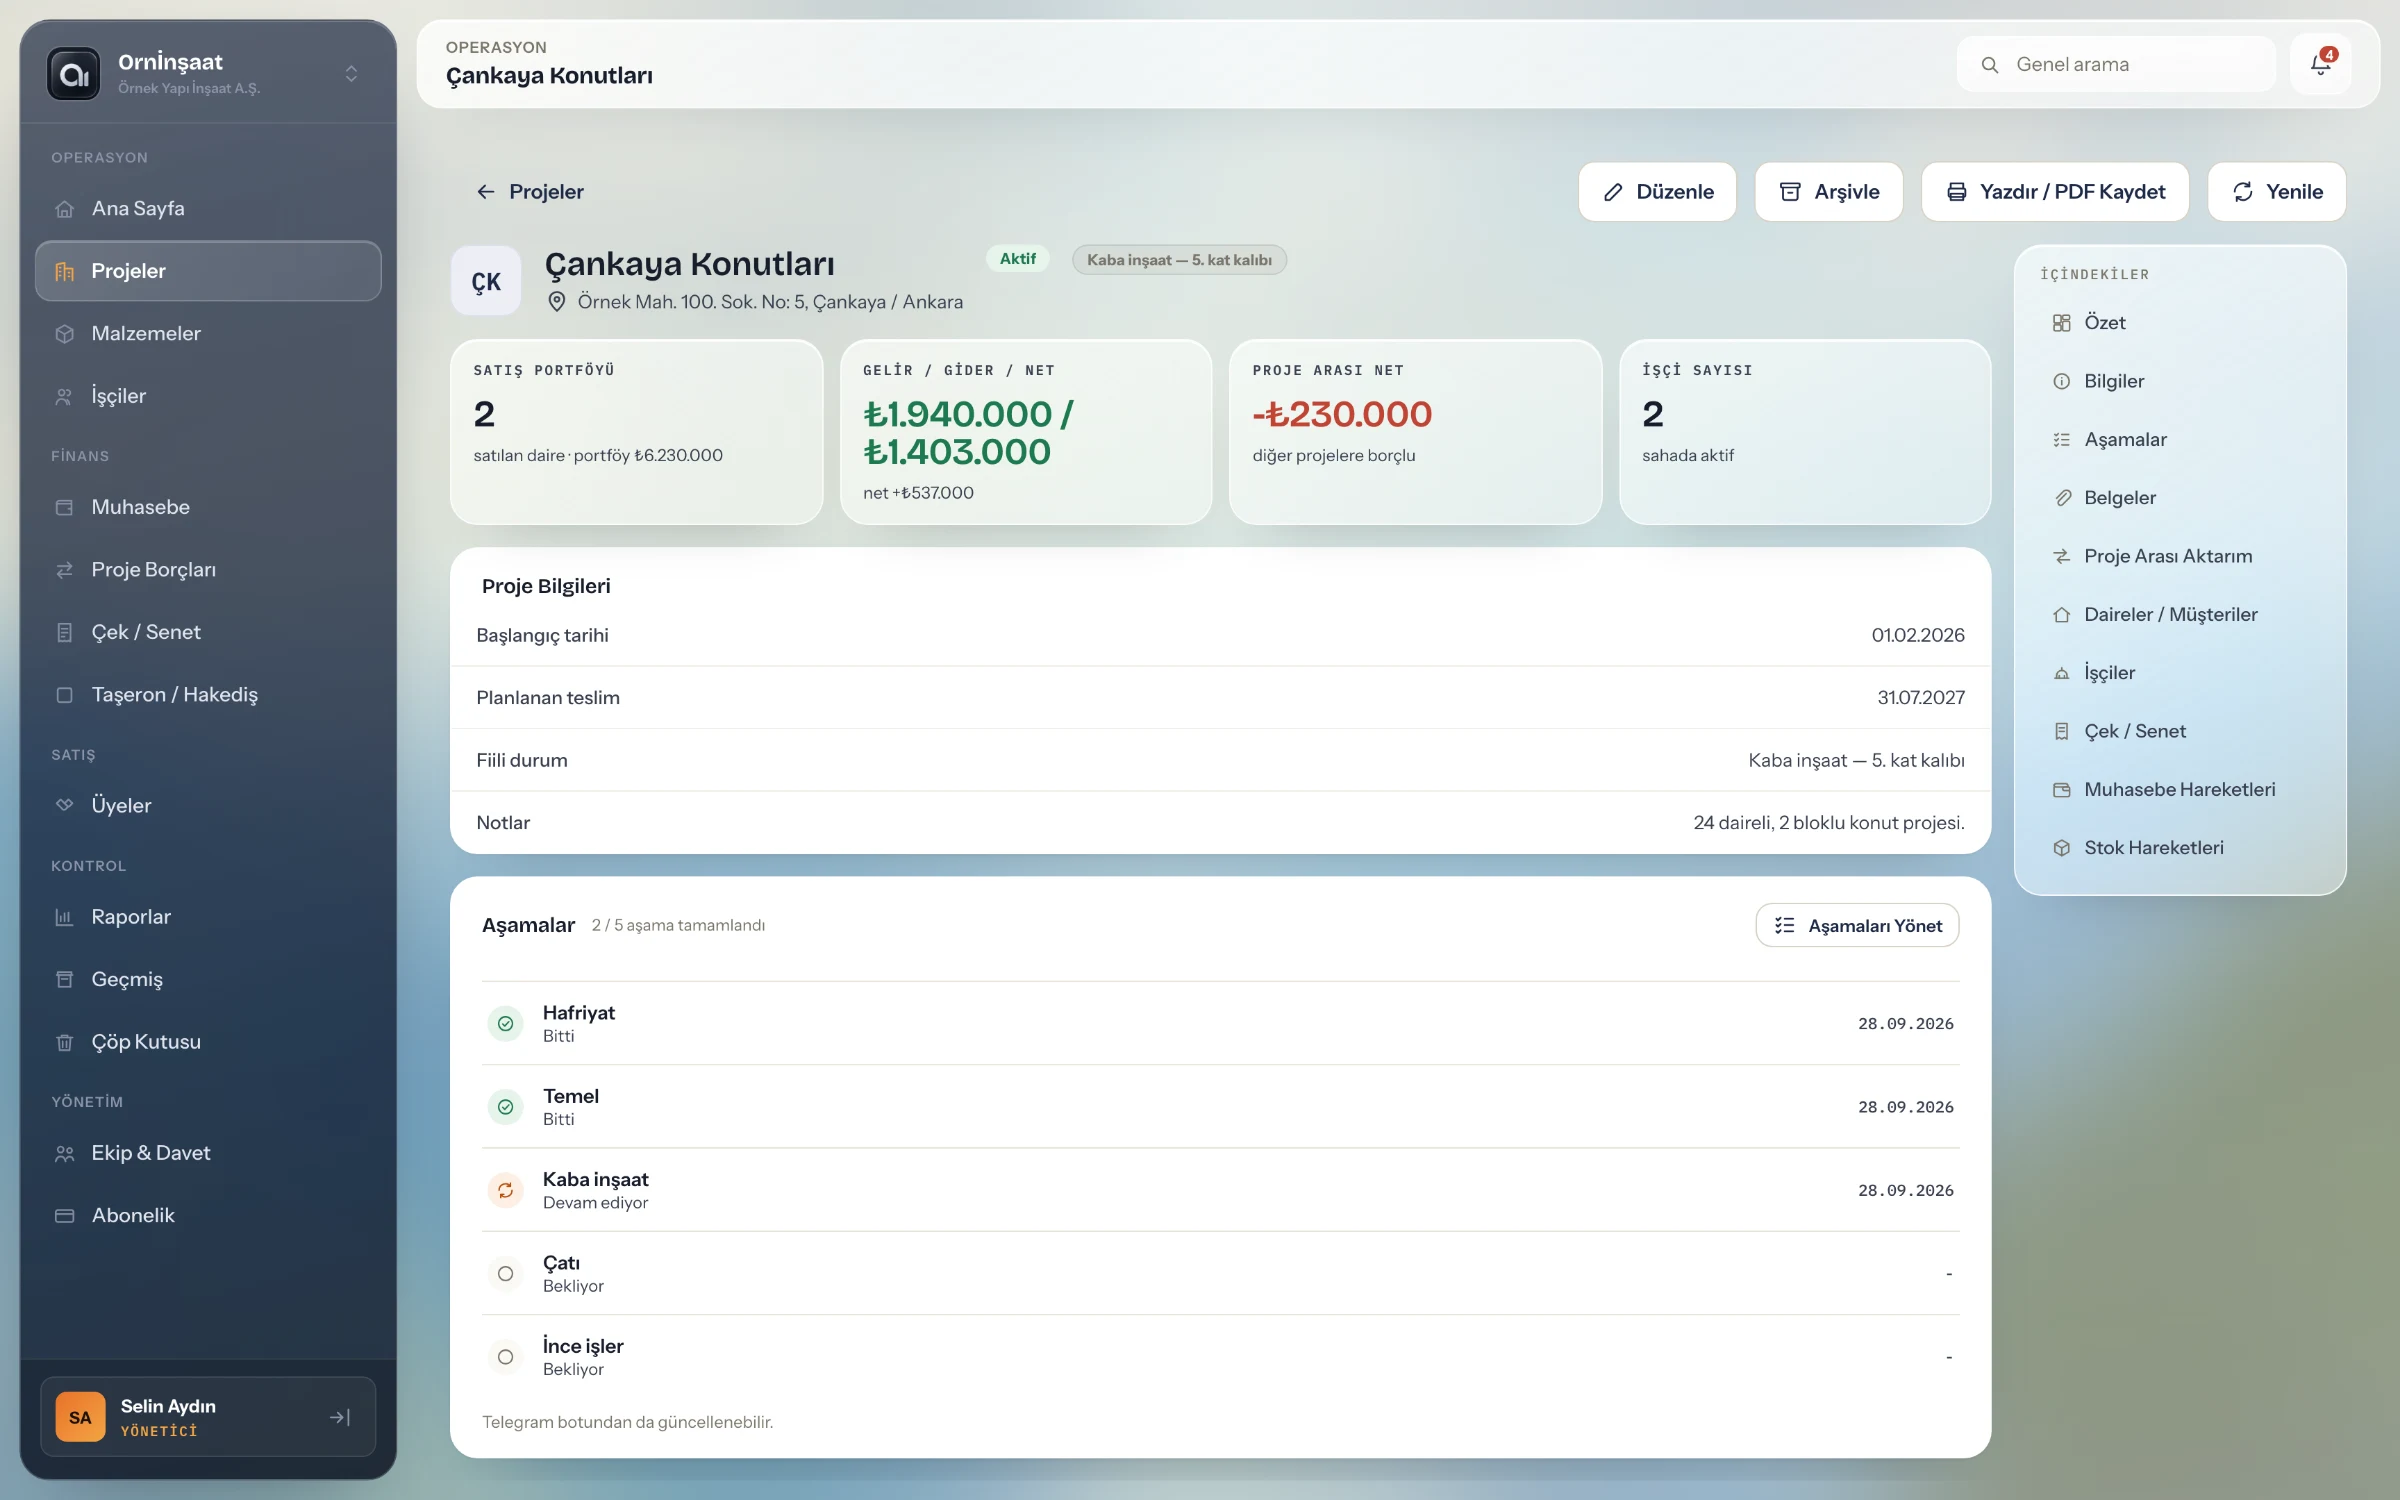Viewport: 2400px width, 1500px height.
Task: Jump to Belgeler in İçindekiler
Action: [2180, 498]
